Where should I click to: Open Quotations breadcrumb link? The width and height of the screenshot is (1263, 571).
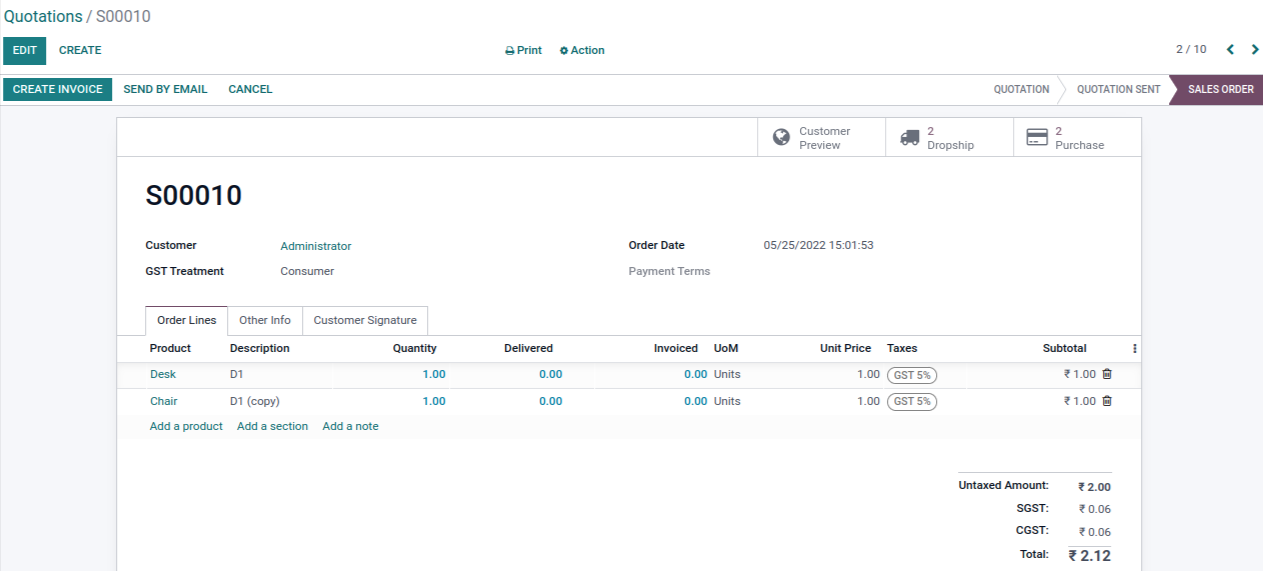click(43, 17)
